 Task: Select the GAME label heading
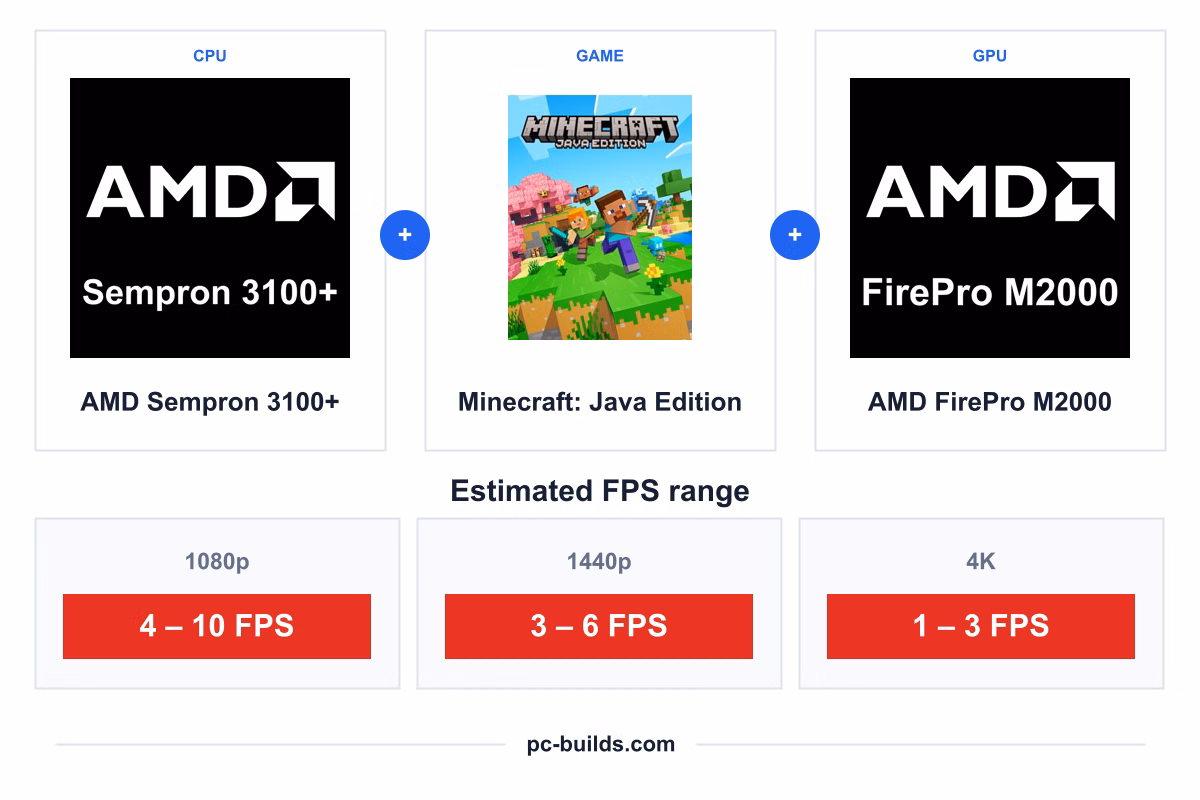(x=600, y=56)
